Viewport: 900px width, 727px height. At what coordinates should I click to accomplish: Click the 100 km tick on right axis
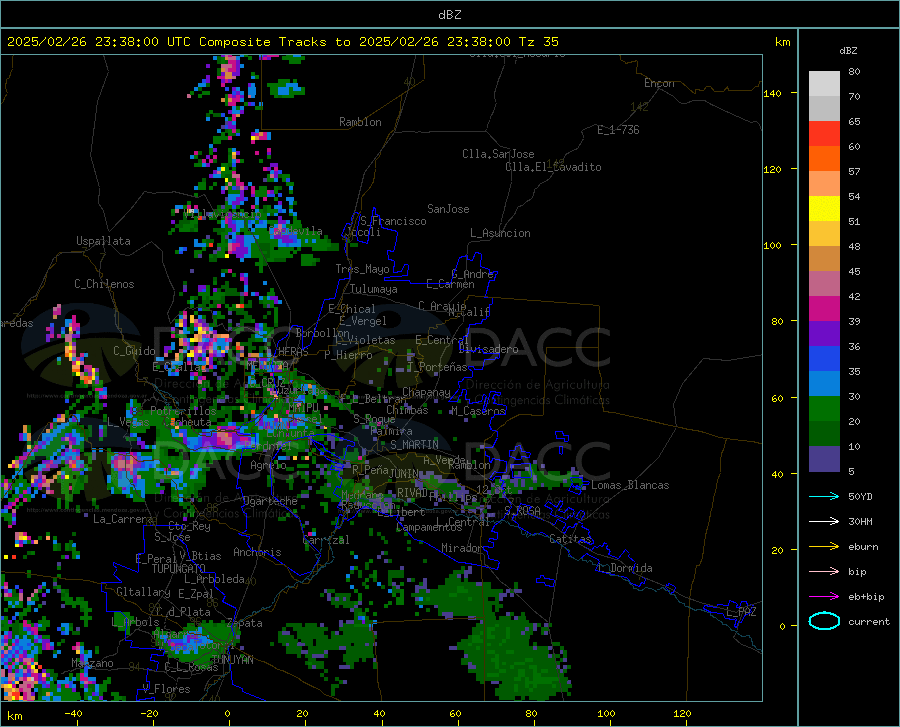pyautogui.click(x=772, y=245)
